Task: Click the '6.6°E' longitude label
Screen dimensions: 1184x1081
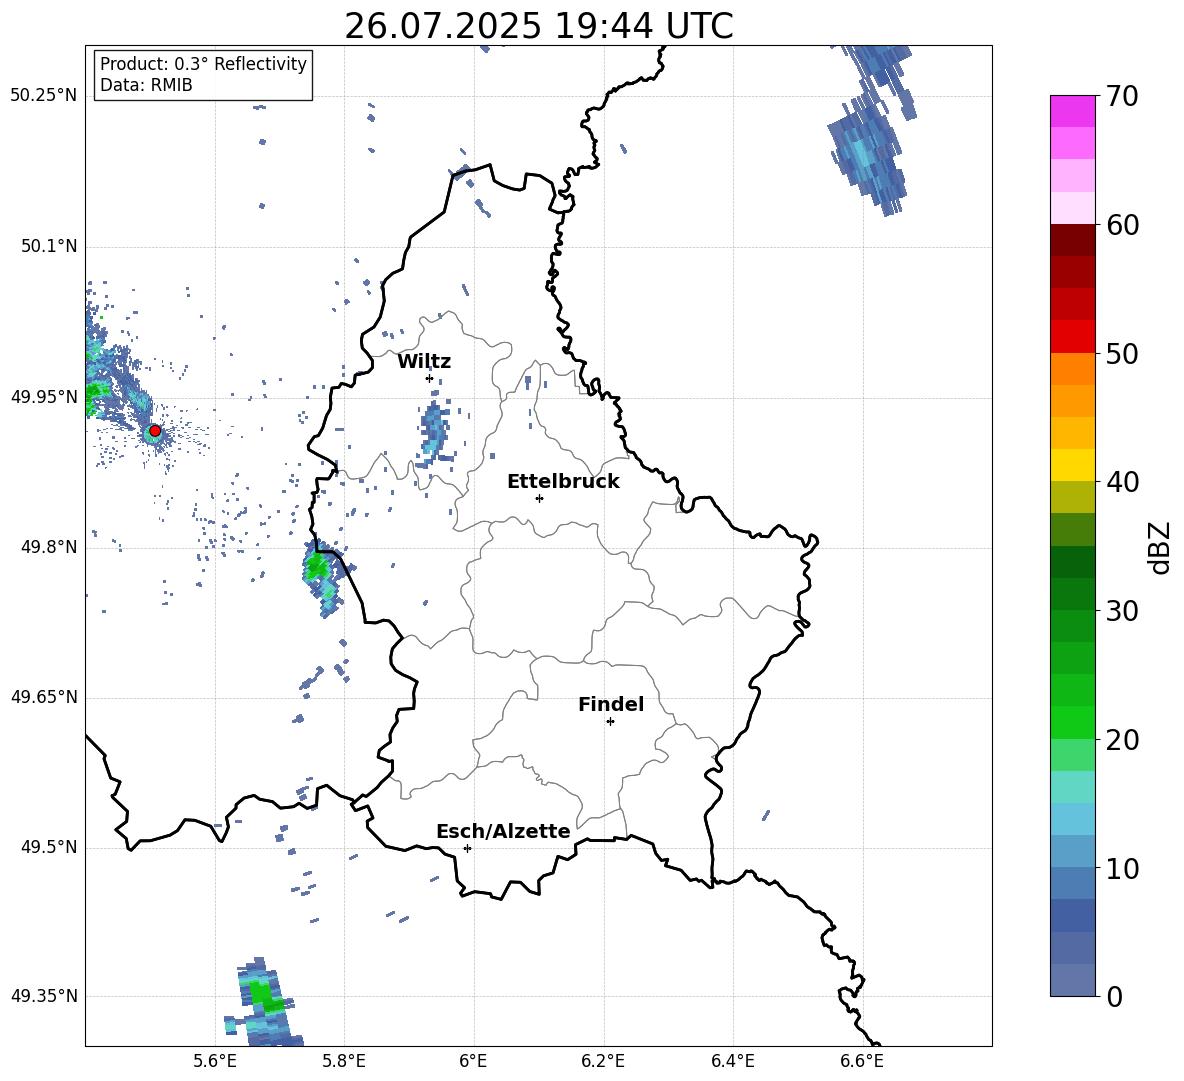Action: [862, 1061]
